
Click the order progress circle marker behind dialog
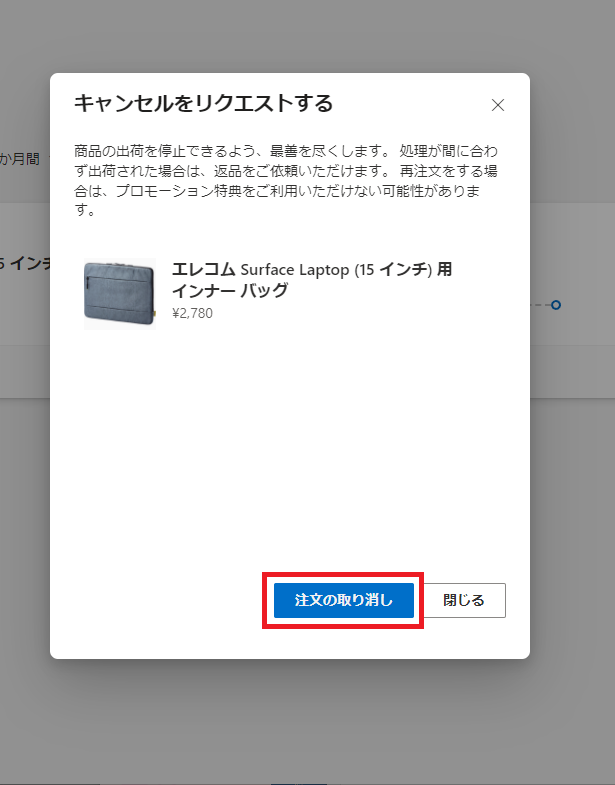(x=556, y=305)
